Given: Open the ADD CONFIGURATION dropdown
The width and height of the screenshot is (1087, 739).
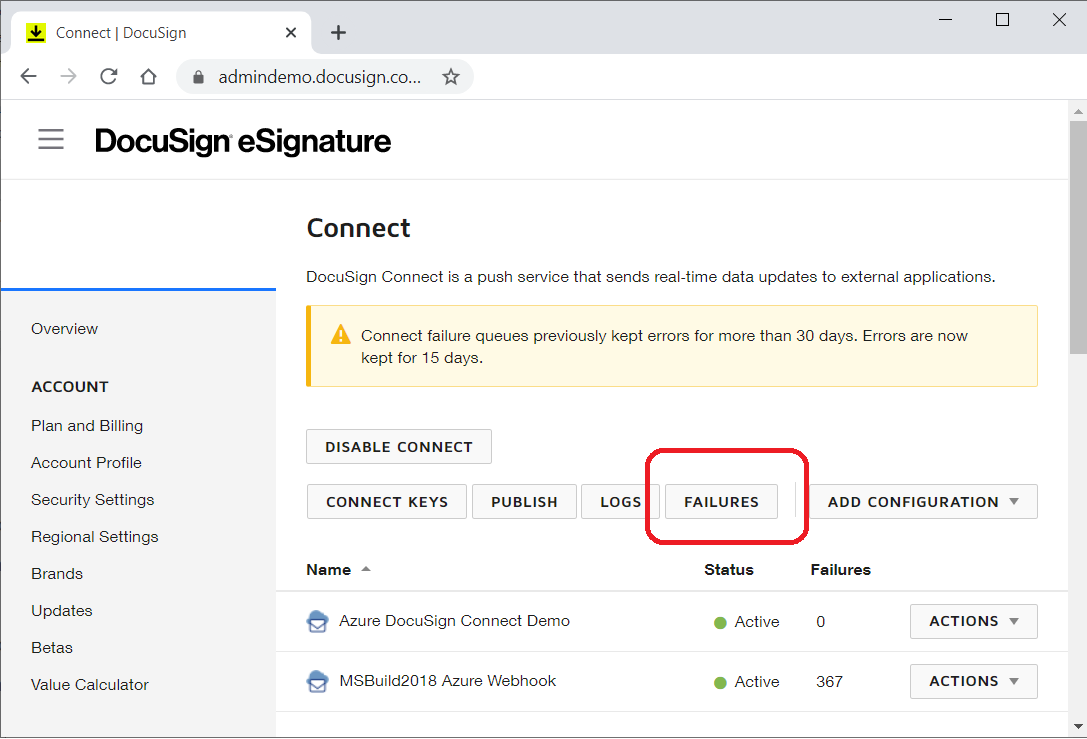Looking at the screenshot, I should tap(922, 501).
